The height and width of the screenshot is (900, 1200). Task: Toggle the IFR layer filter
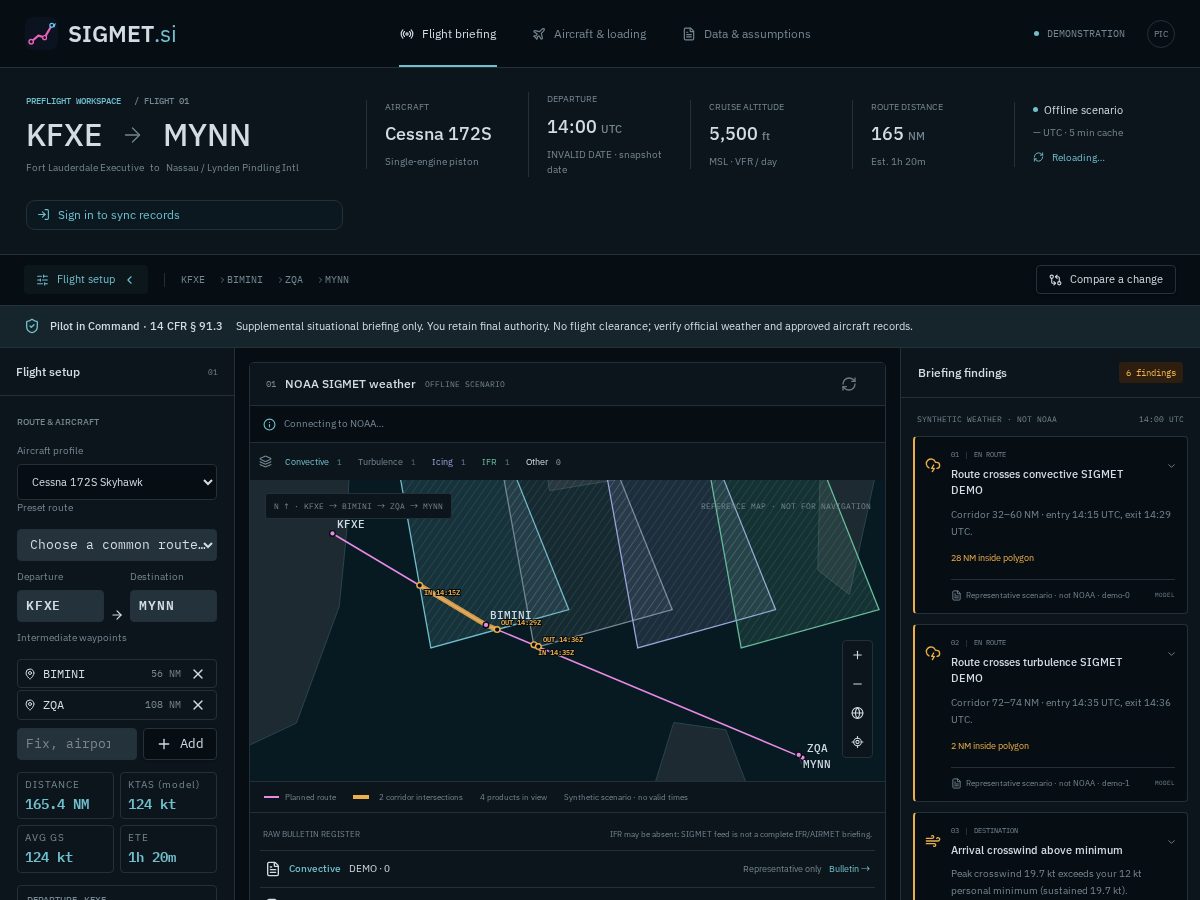[495, 462]
